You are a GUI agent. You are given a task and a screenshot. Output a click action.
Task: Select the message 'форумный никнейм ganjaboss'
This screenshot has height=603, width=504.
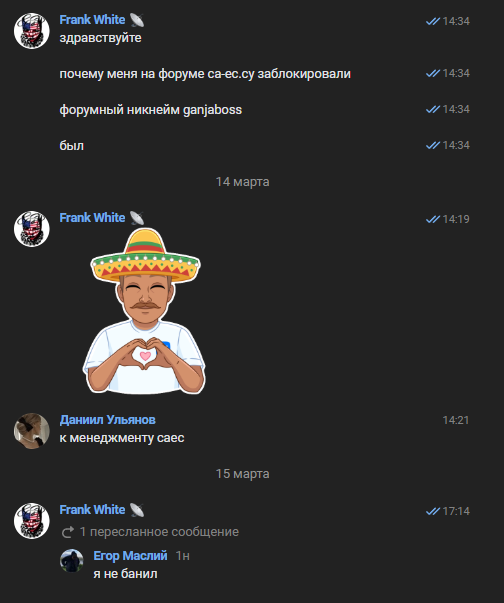(151, 110)
